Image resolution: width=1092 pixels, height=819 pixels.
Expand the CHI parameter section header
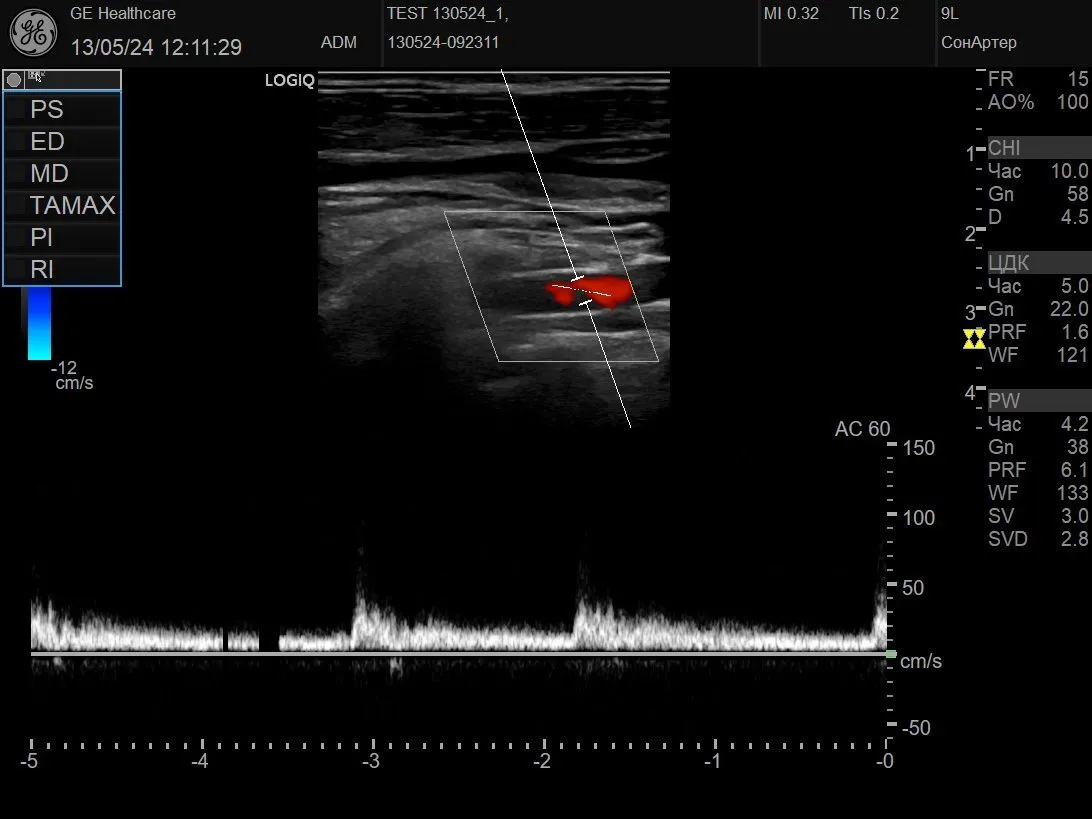pos(1036,148)
